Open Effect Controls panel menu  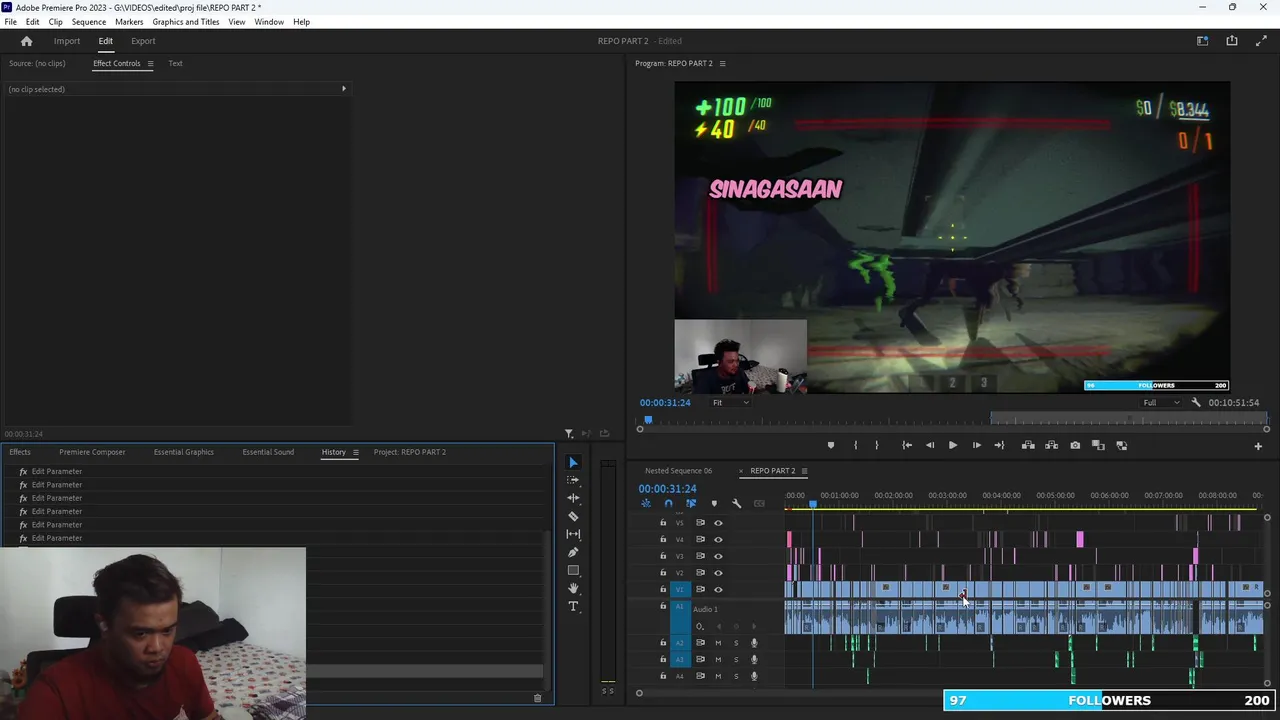tap(150, 63)
